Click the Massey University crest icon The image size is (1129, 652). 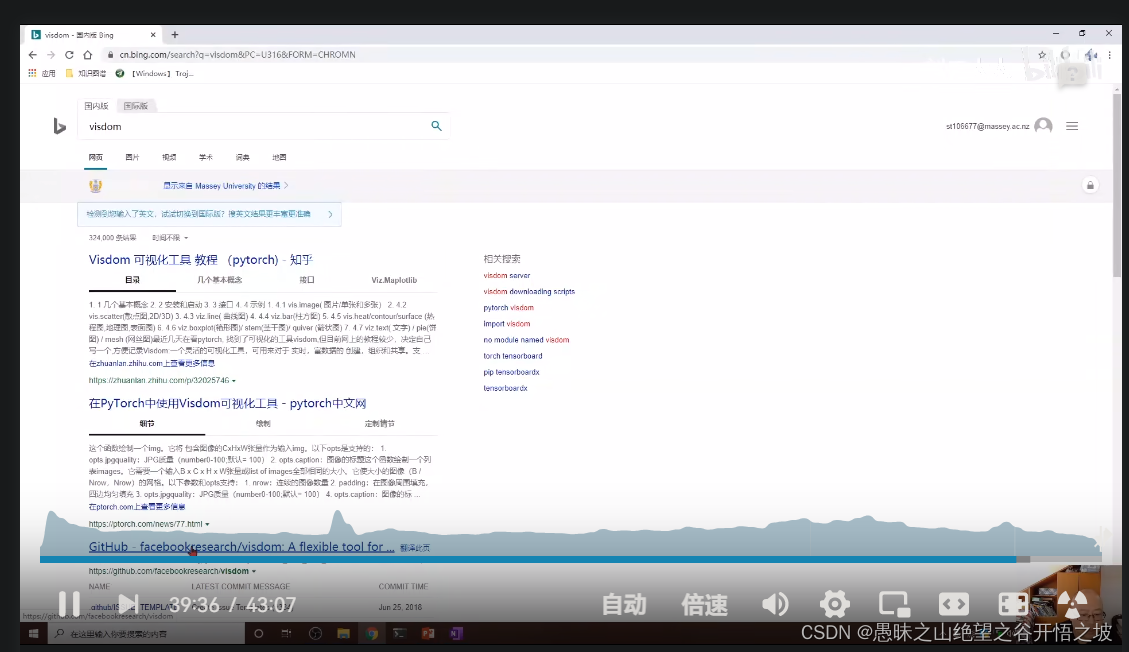coord(96,186)
